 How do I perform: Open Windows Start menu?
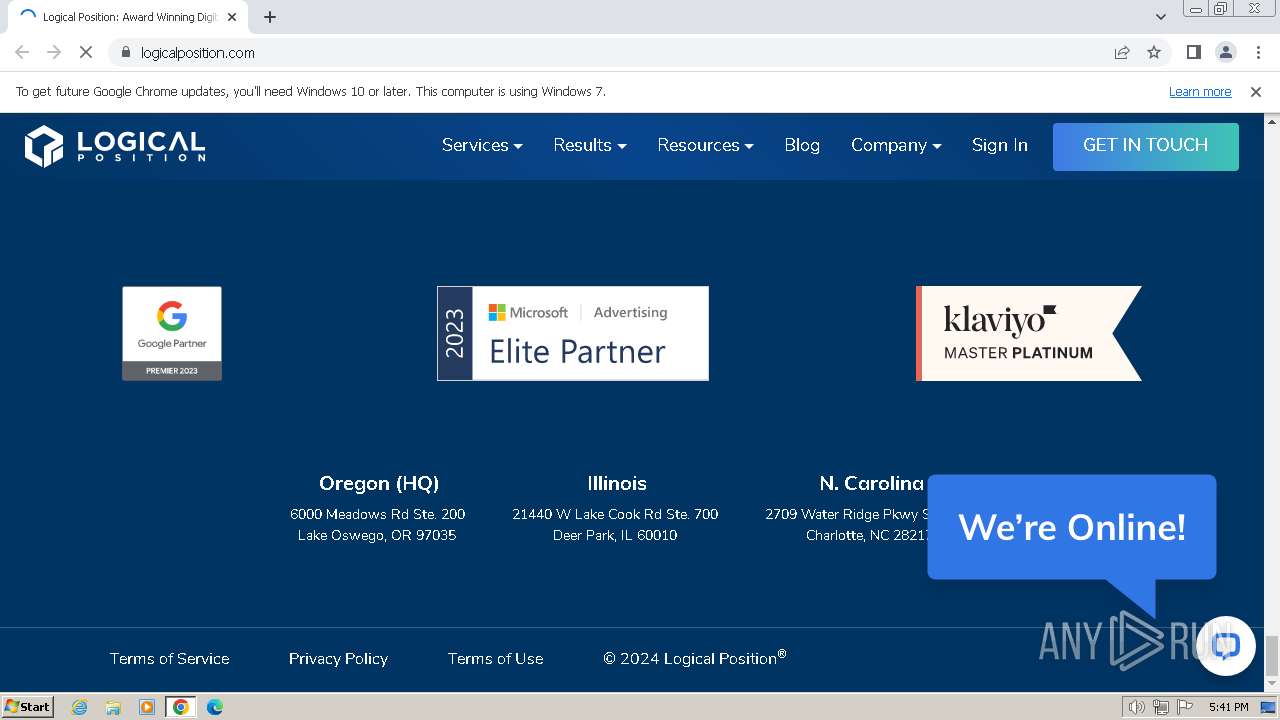click(x=28, y=706)
